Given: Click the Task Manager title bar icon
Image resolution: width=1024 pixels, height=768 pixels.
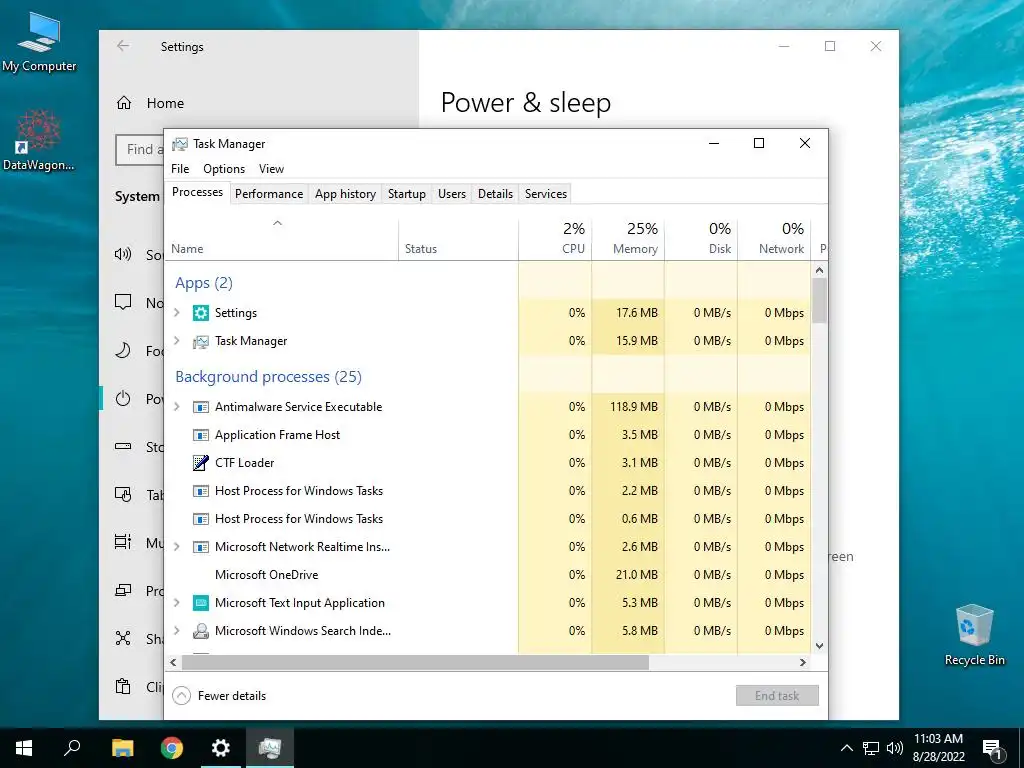Looking at the screenshot, I should pos(180,144).
